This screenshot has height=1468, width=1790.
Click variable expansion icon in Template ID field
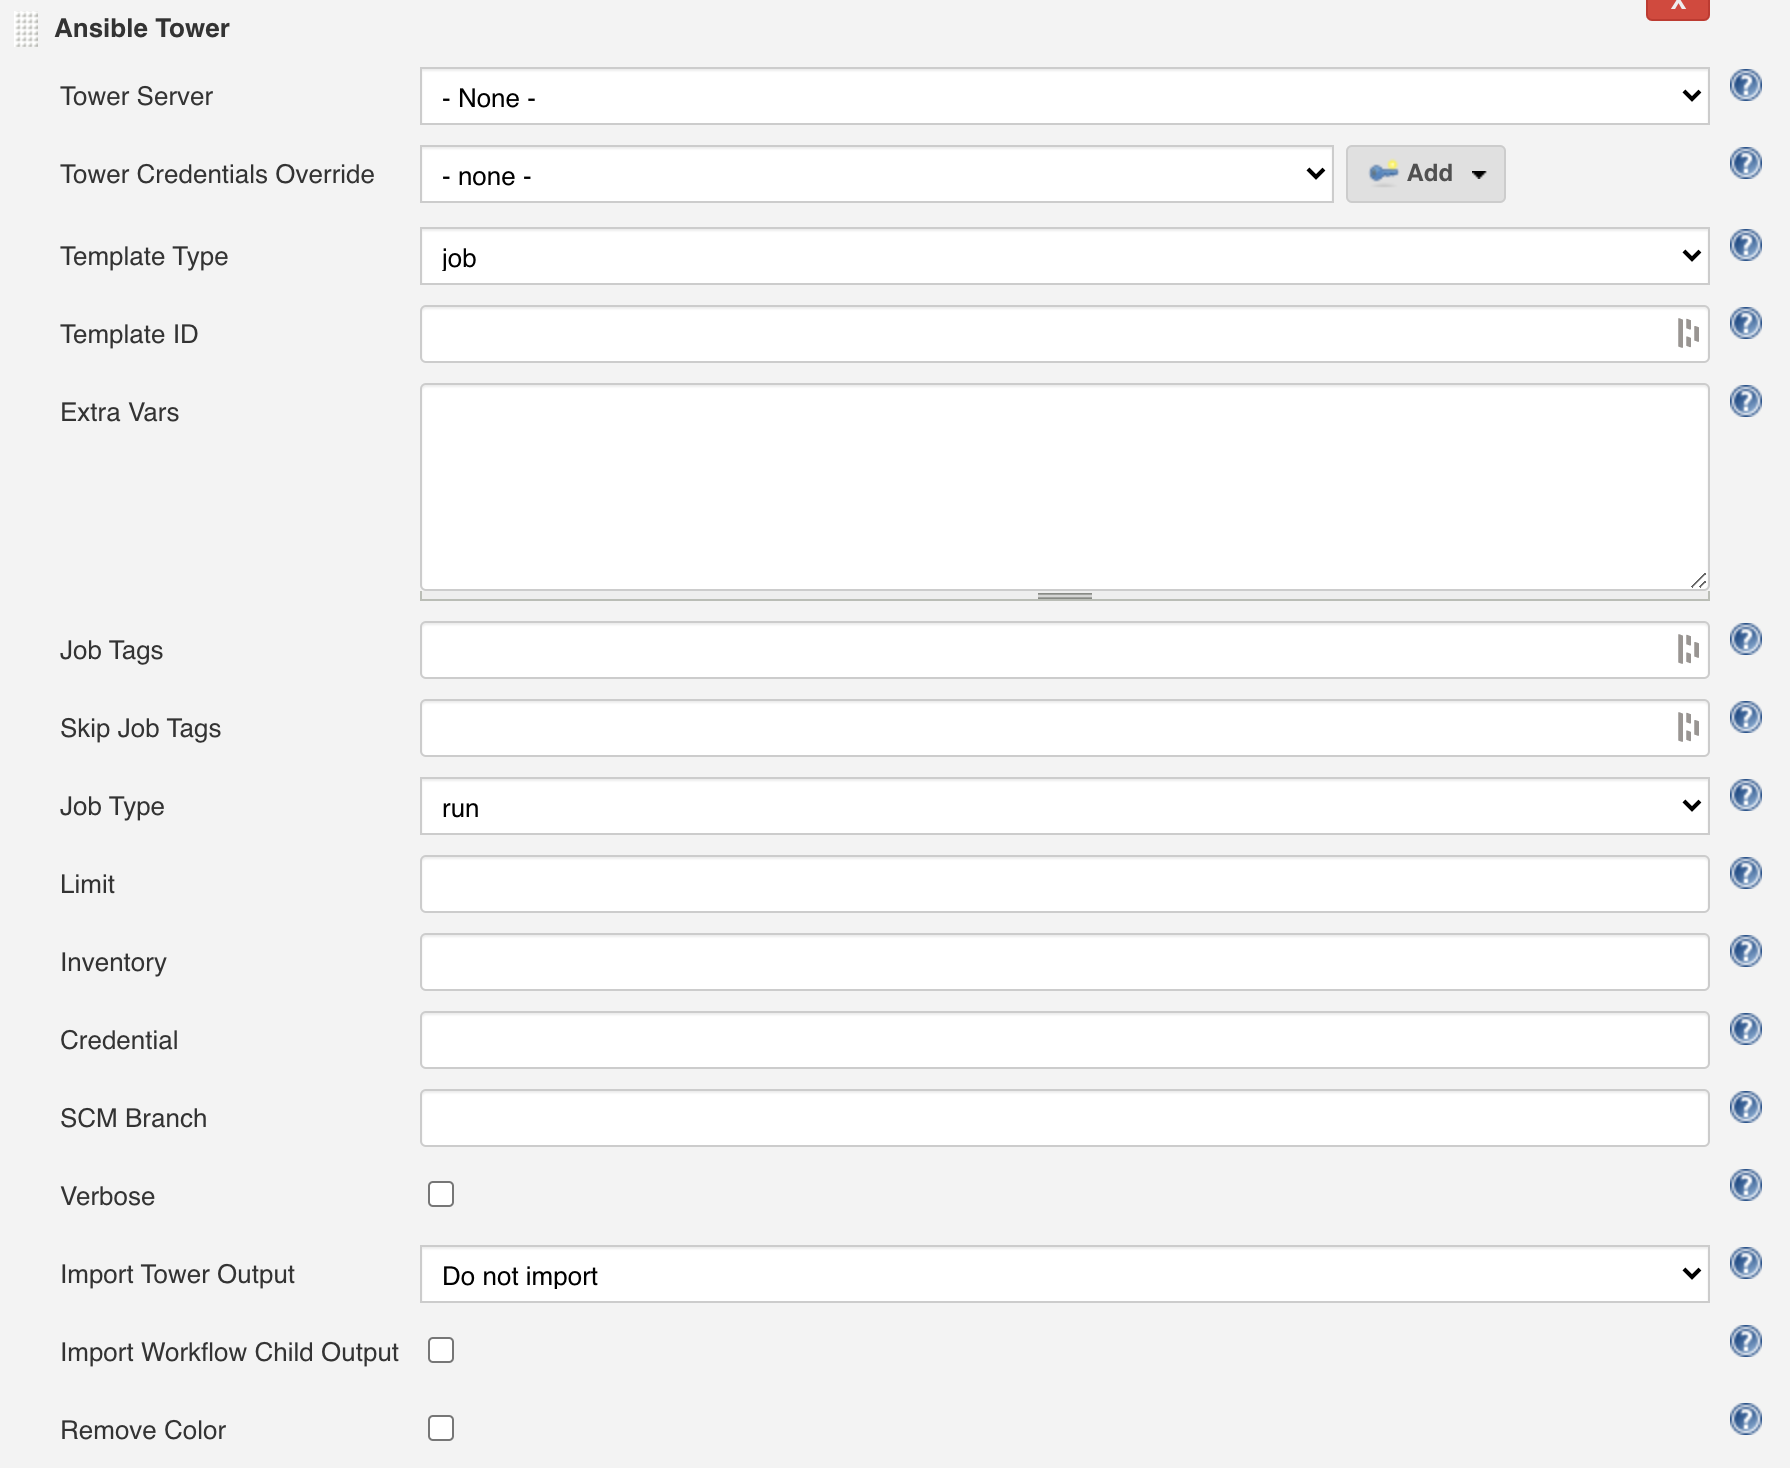point(1690,334)
